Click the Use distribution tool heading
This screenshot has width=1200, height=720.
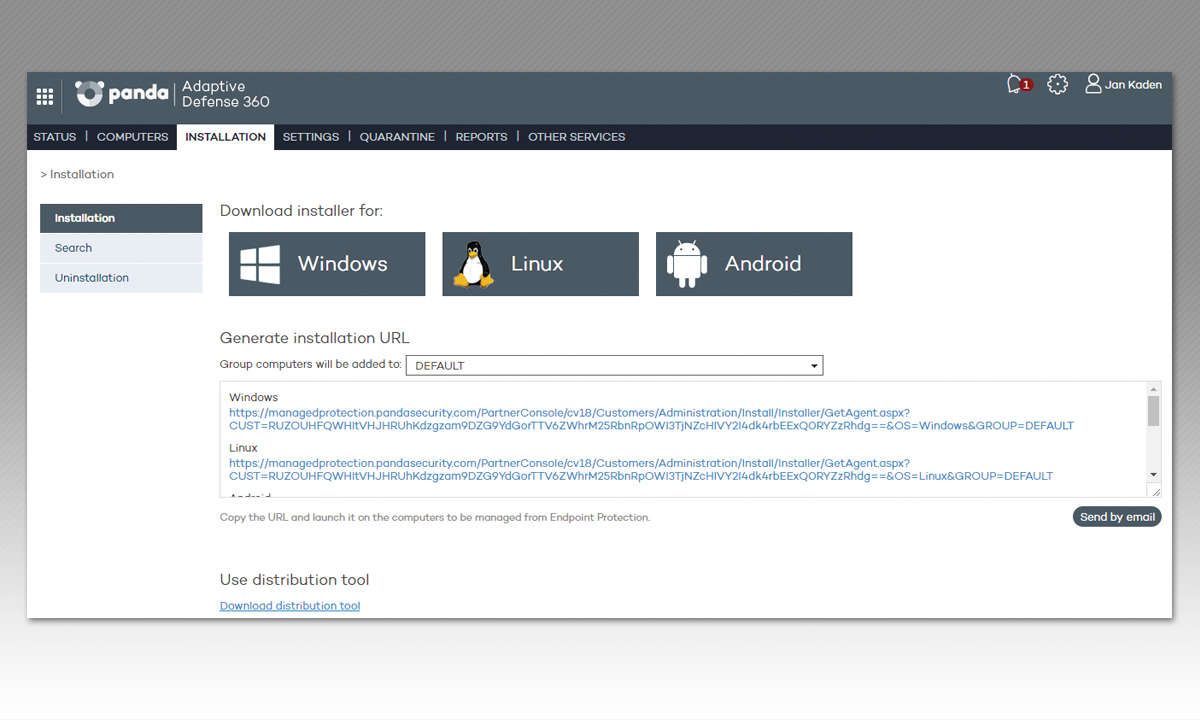click(294, 580)
